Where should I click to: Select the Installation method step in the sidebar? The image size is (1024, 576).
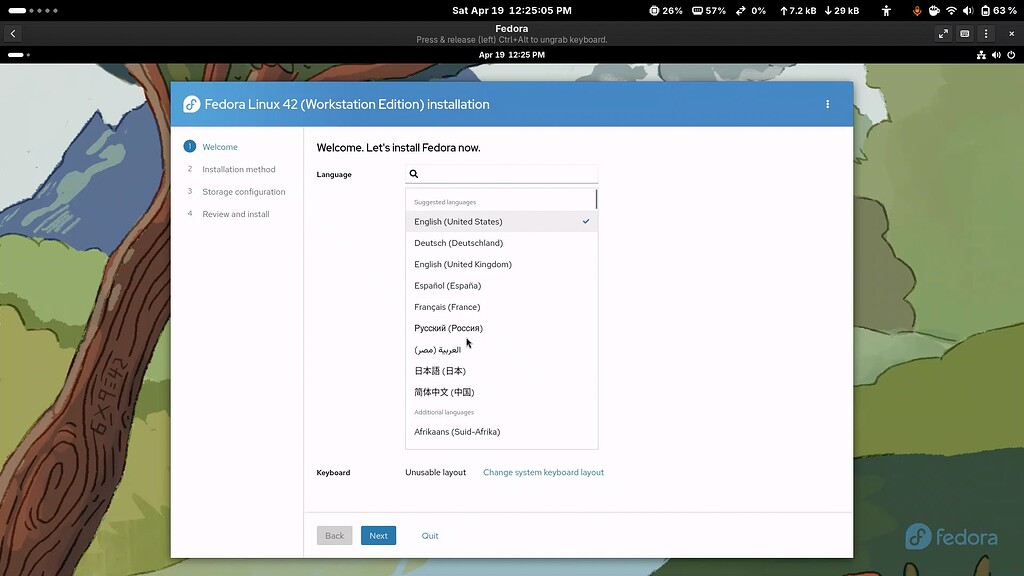238,169
